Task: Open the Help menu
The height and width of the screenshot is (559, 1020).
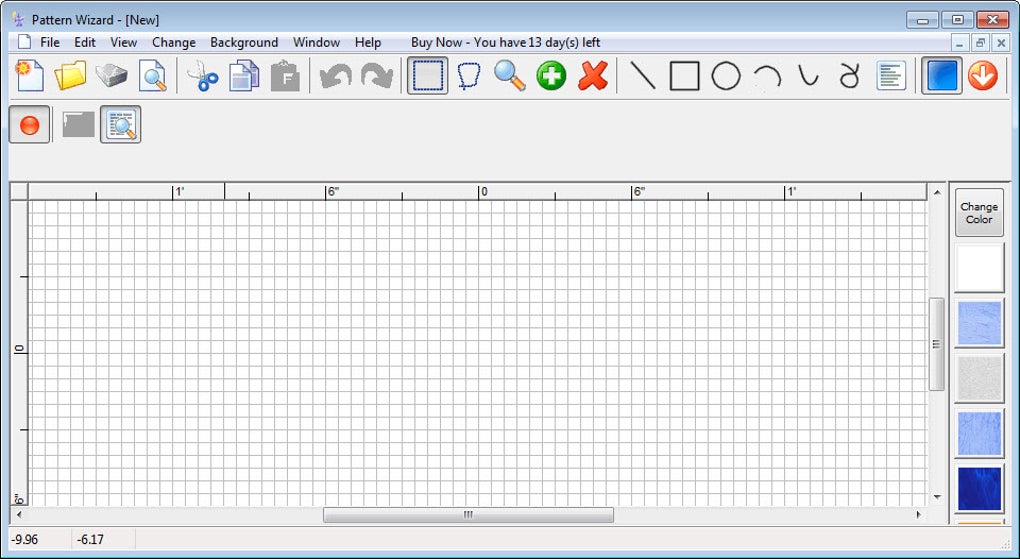Action: [x=368, y=42]
